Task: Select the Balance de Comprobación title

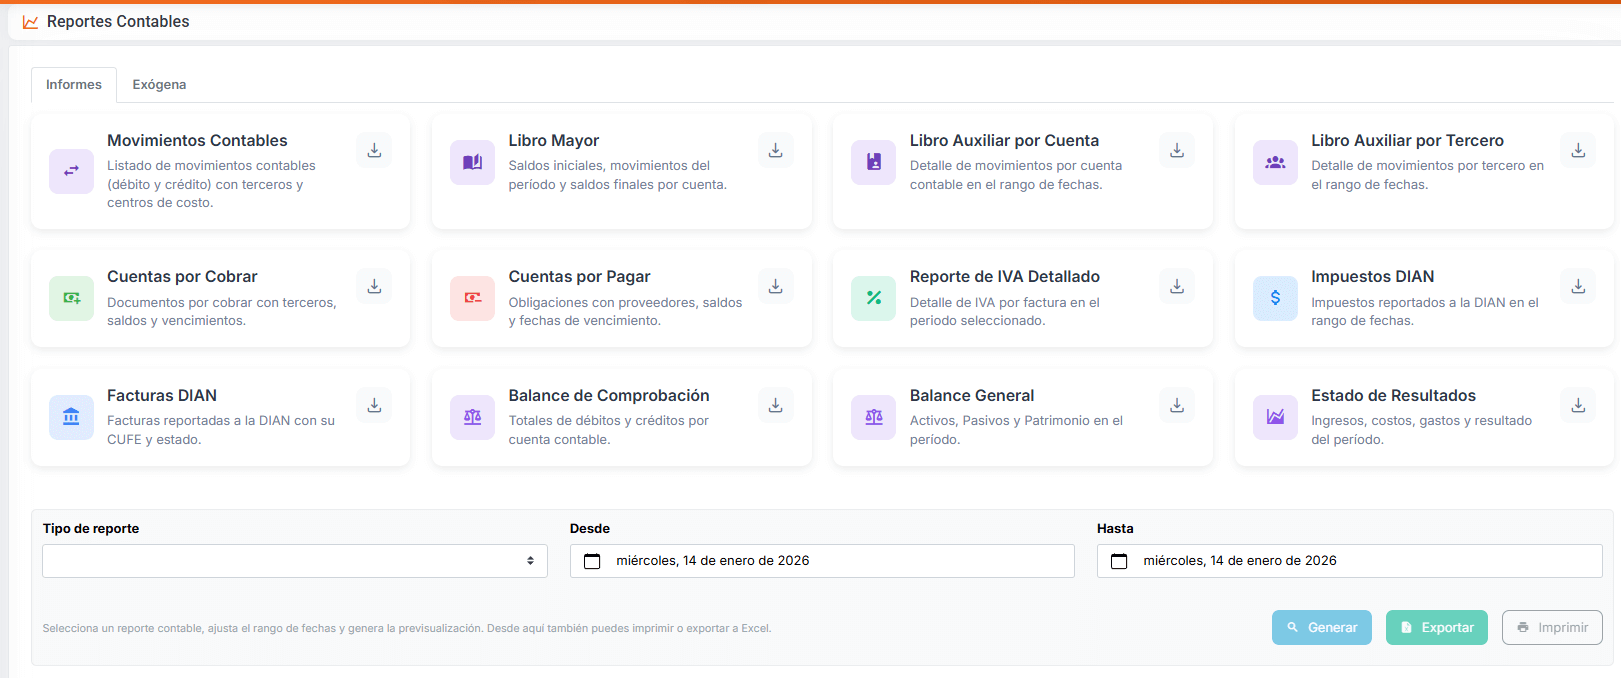Action: tap(609, 396)
